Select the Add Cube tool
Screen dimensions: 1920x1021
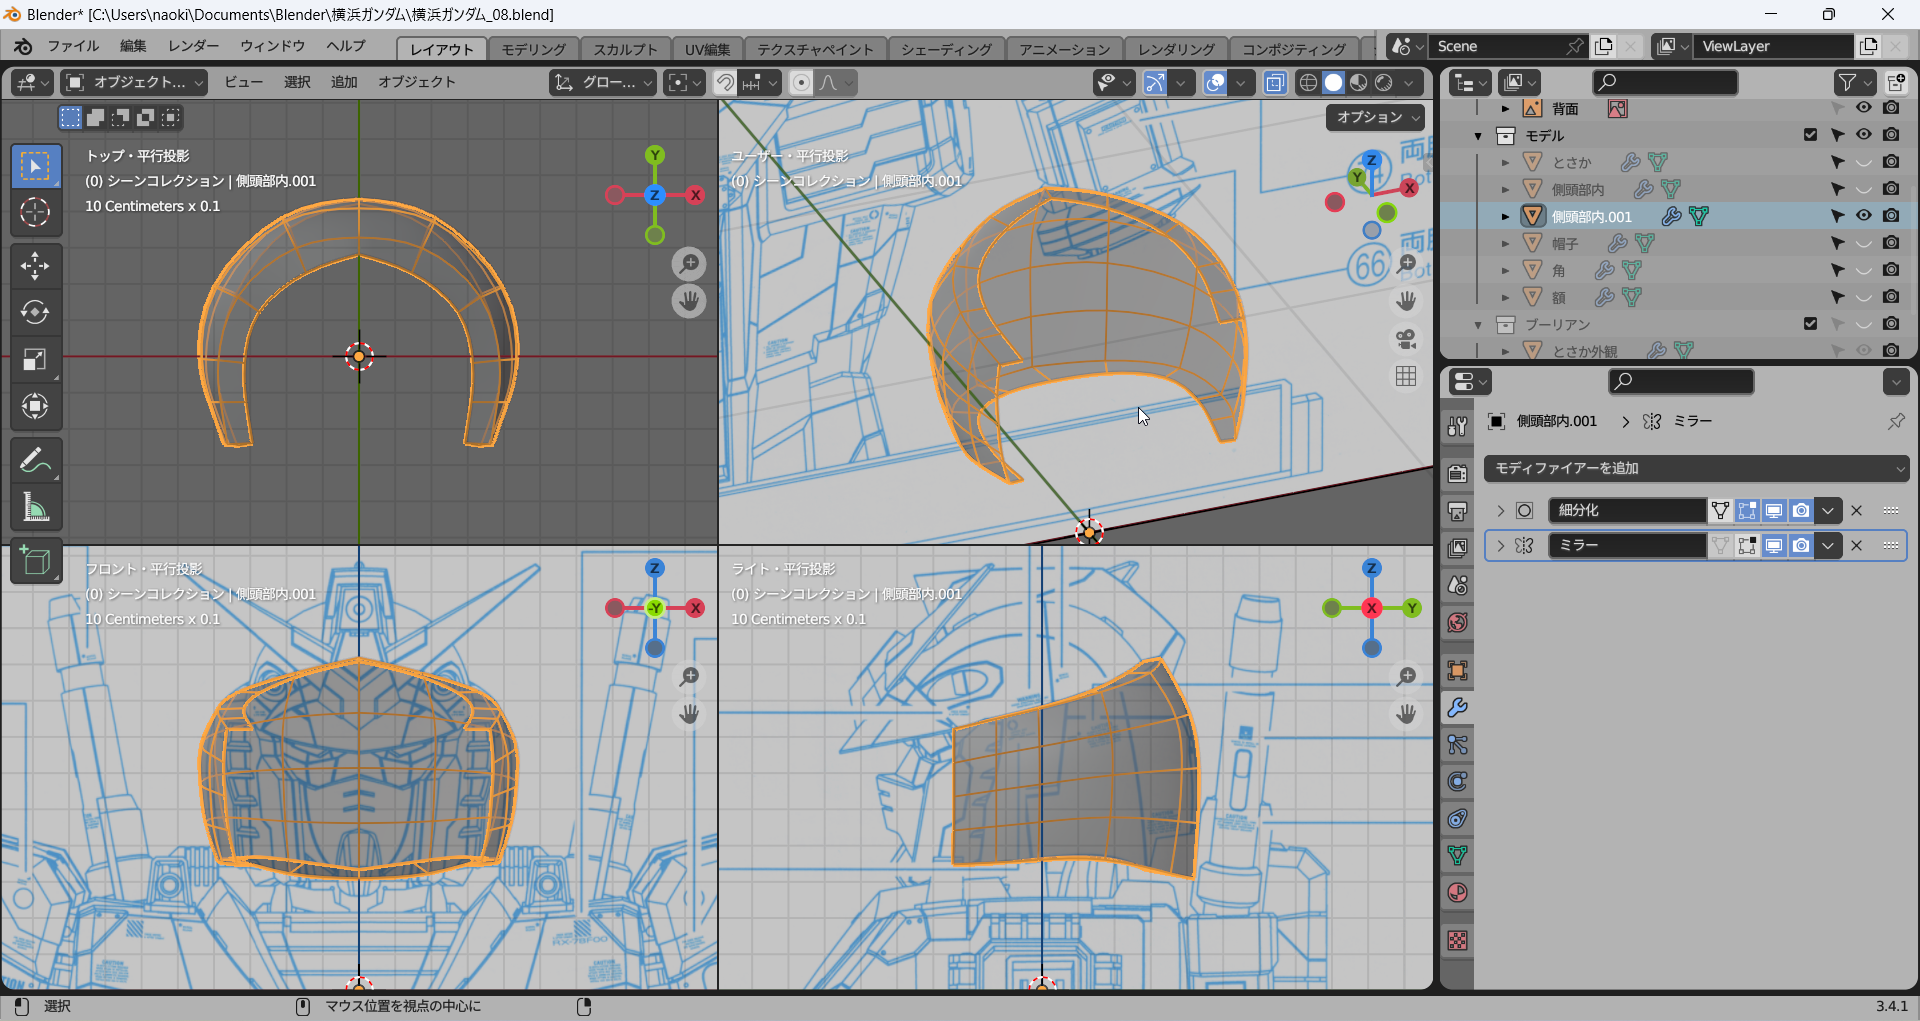35,562
